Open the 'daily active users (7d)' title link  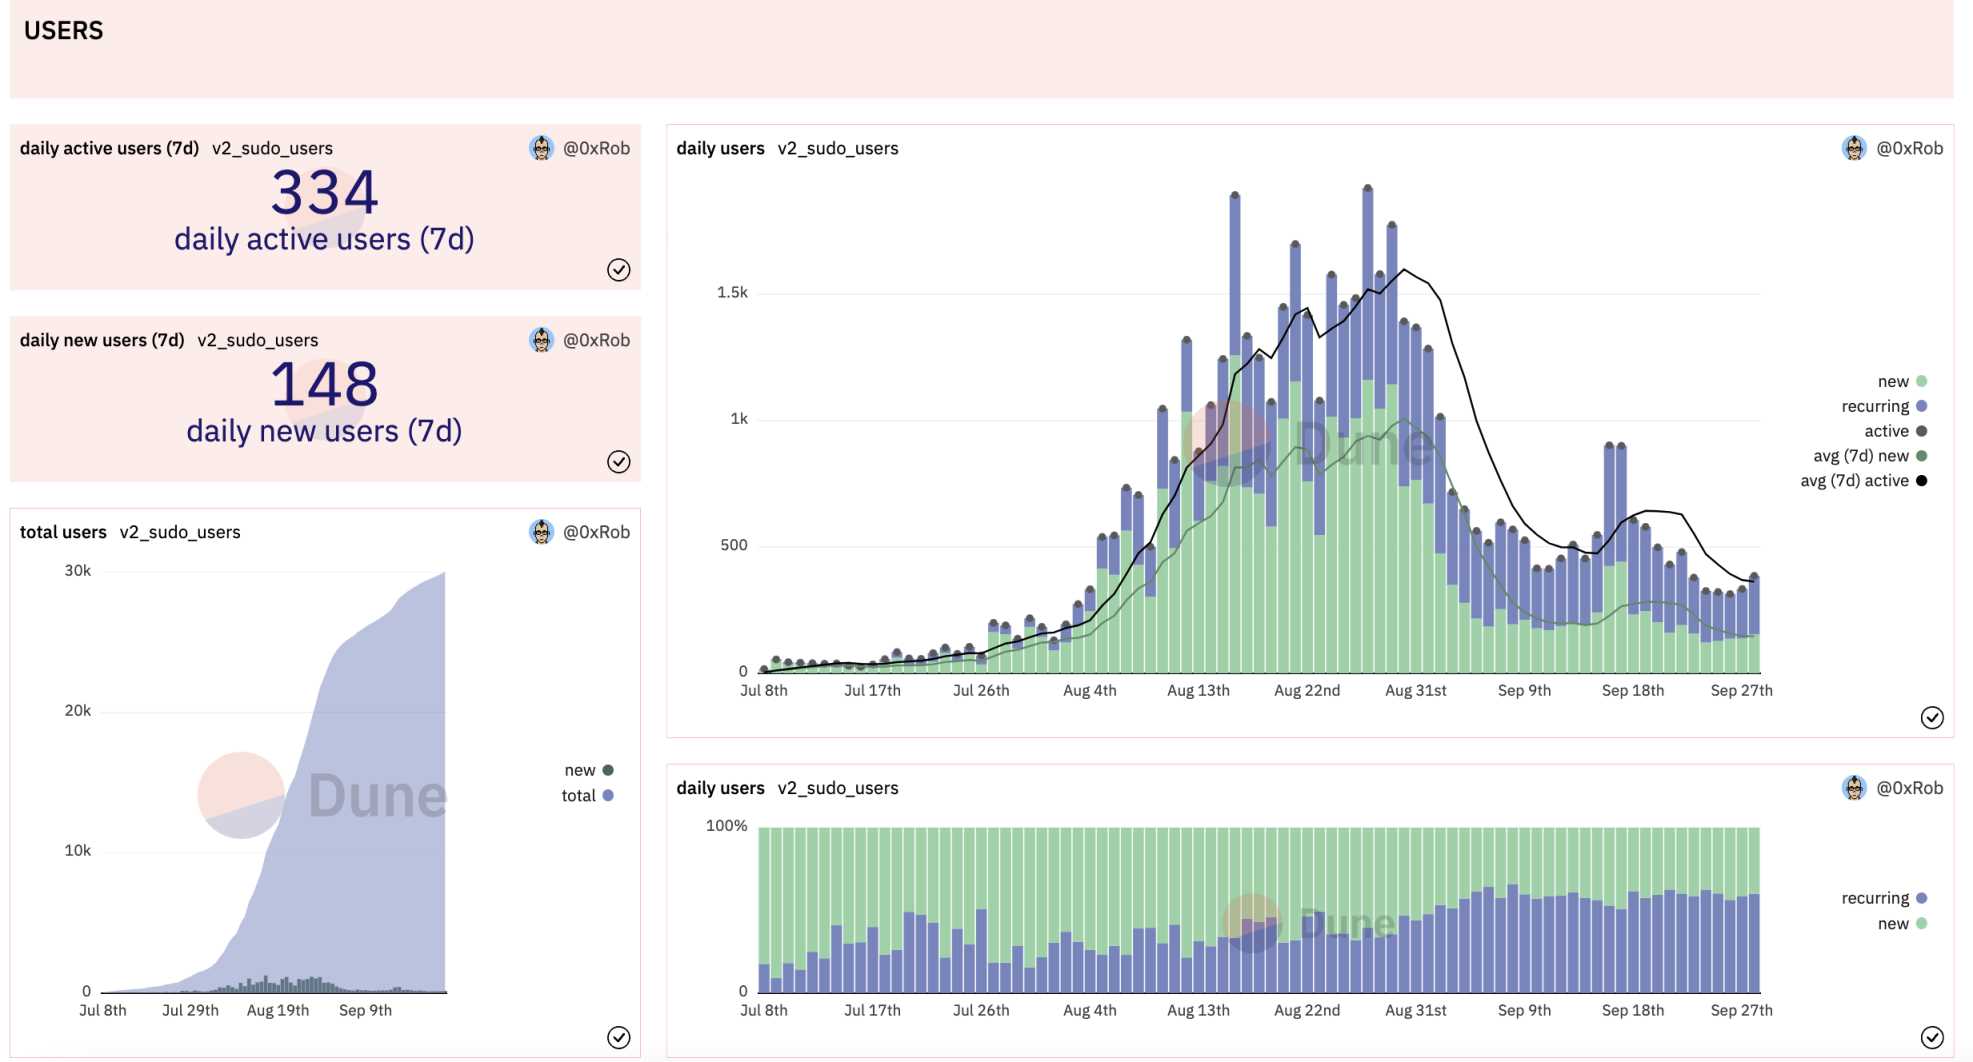[109, 148]
